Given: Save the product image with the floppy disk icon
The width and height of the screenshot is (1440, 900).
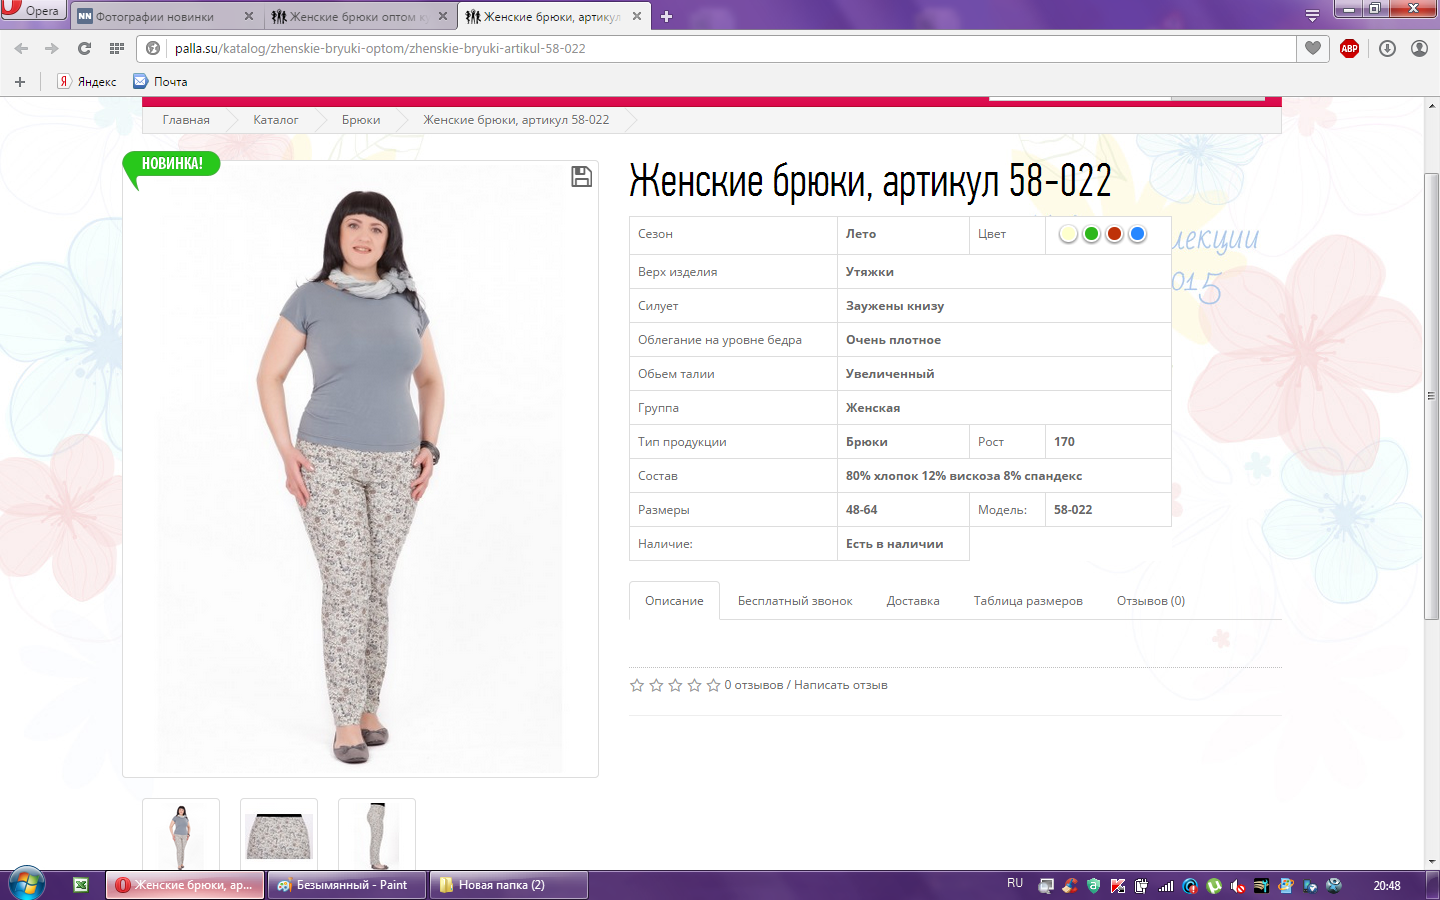Looking at the screenshot, I should pos(581,177).
